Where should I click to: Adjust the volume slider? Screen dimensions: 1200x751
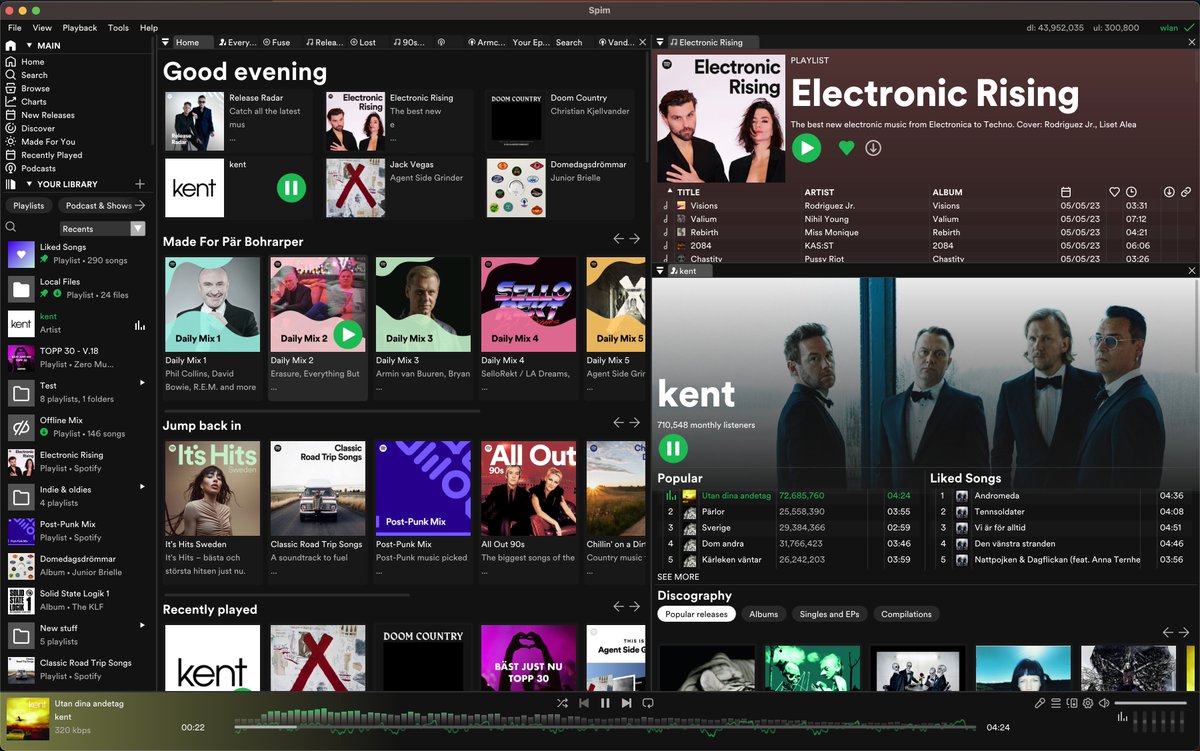pos(1150,703)
